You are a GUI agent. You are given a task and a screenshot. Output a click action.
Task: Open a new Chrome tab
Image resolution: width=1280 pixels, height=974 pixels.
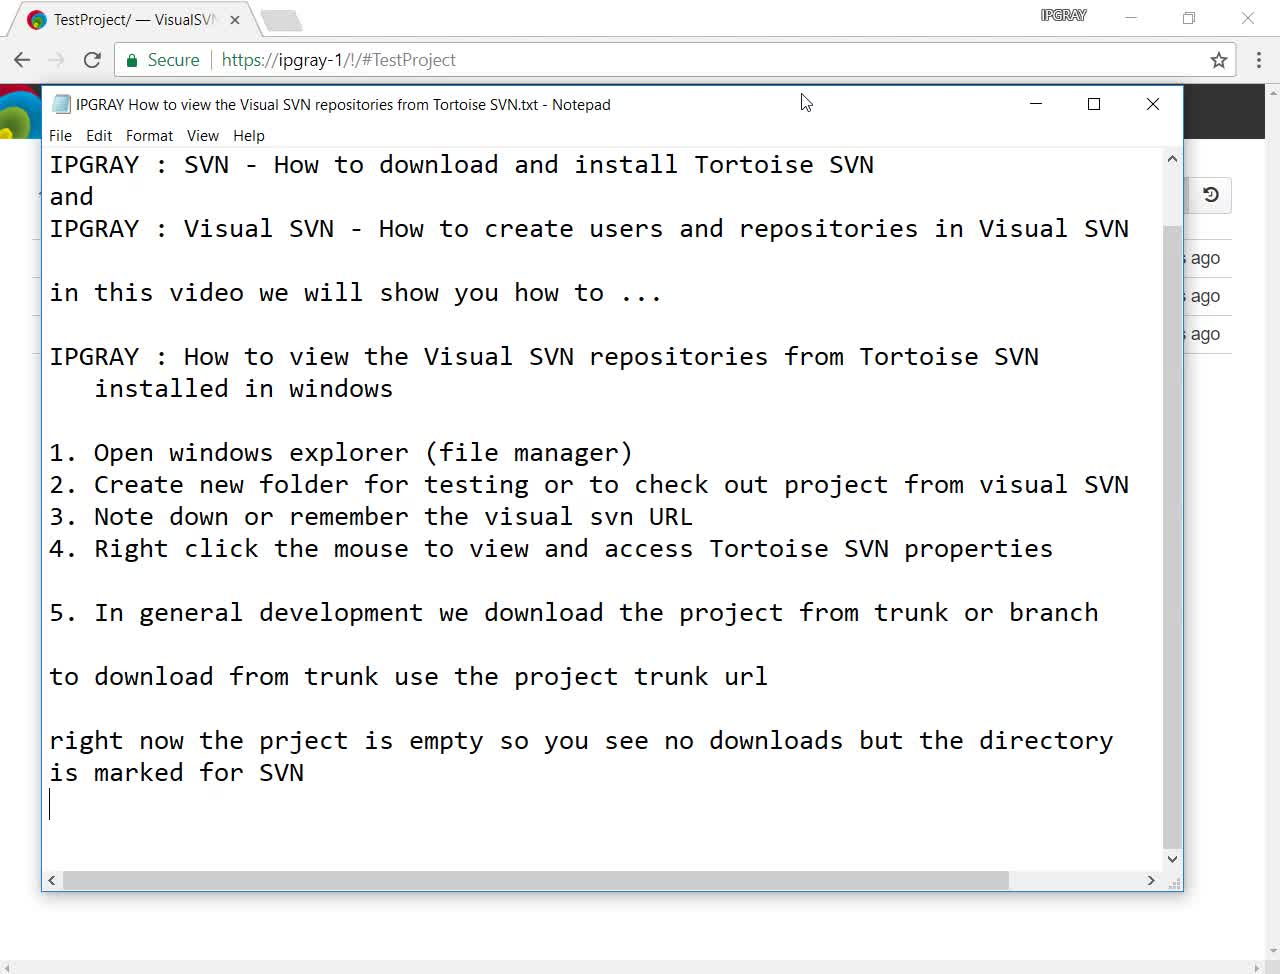point(281,20)
